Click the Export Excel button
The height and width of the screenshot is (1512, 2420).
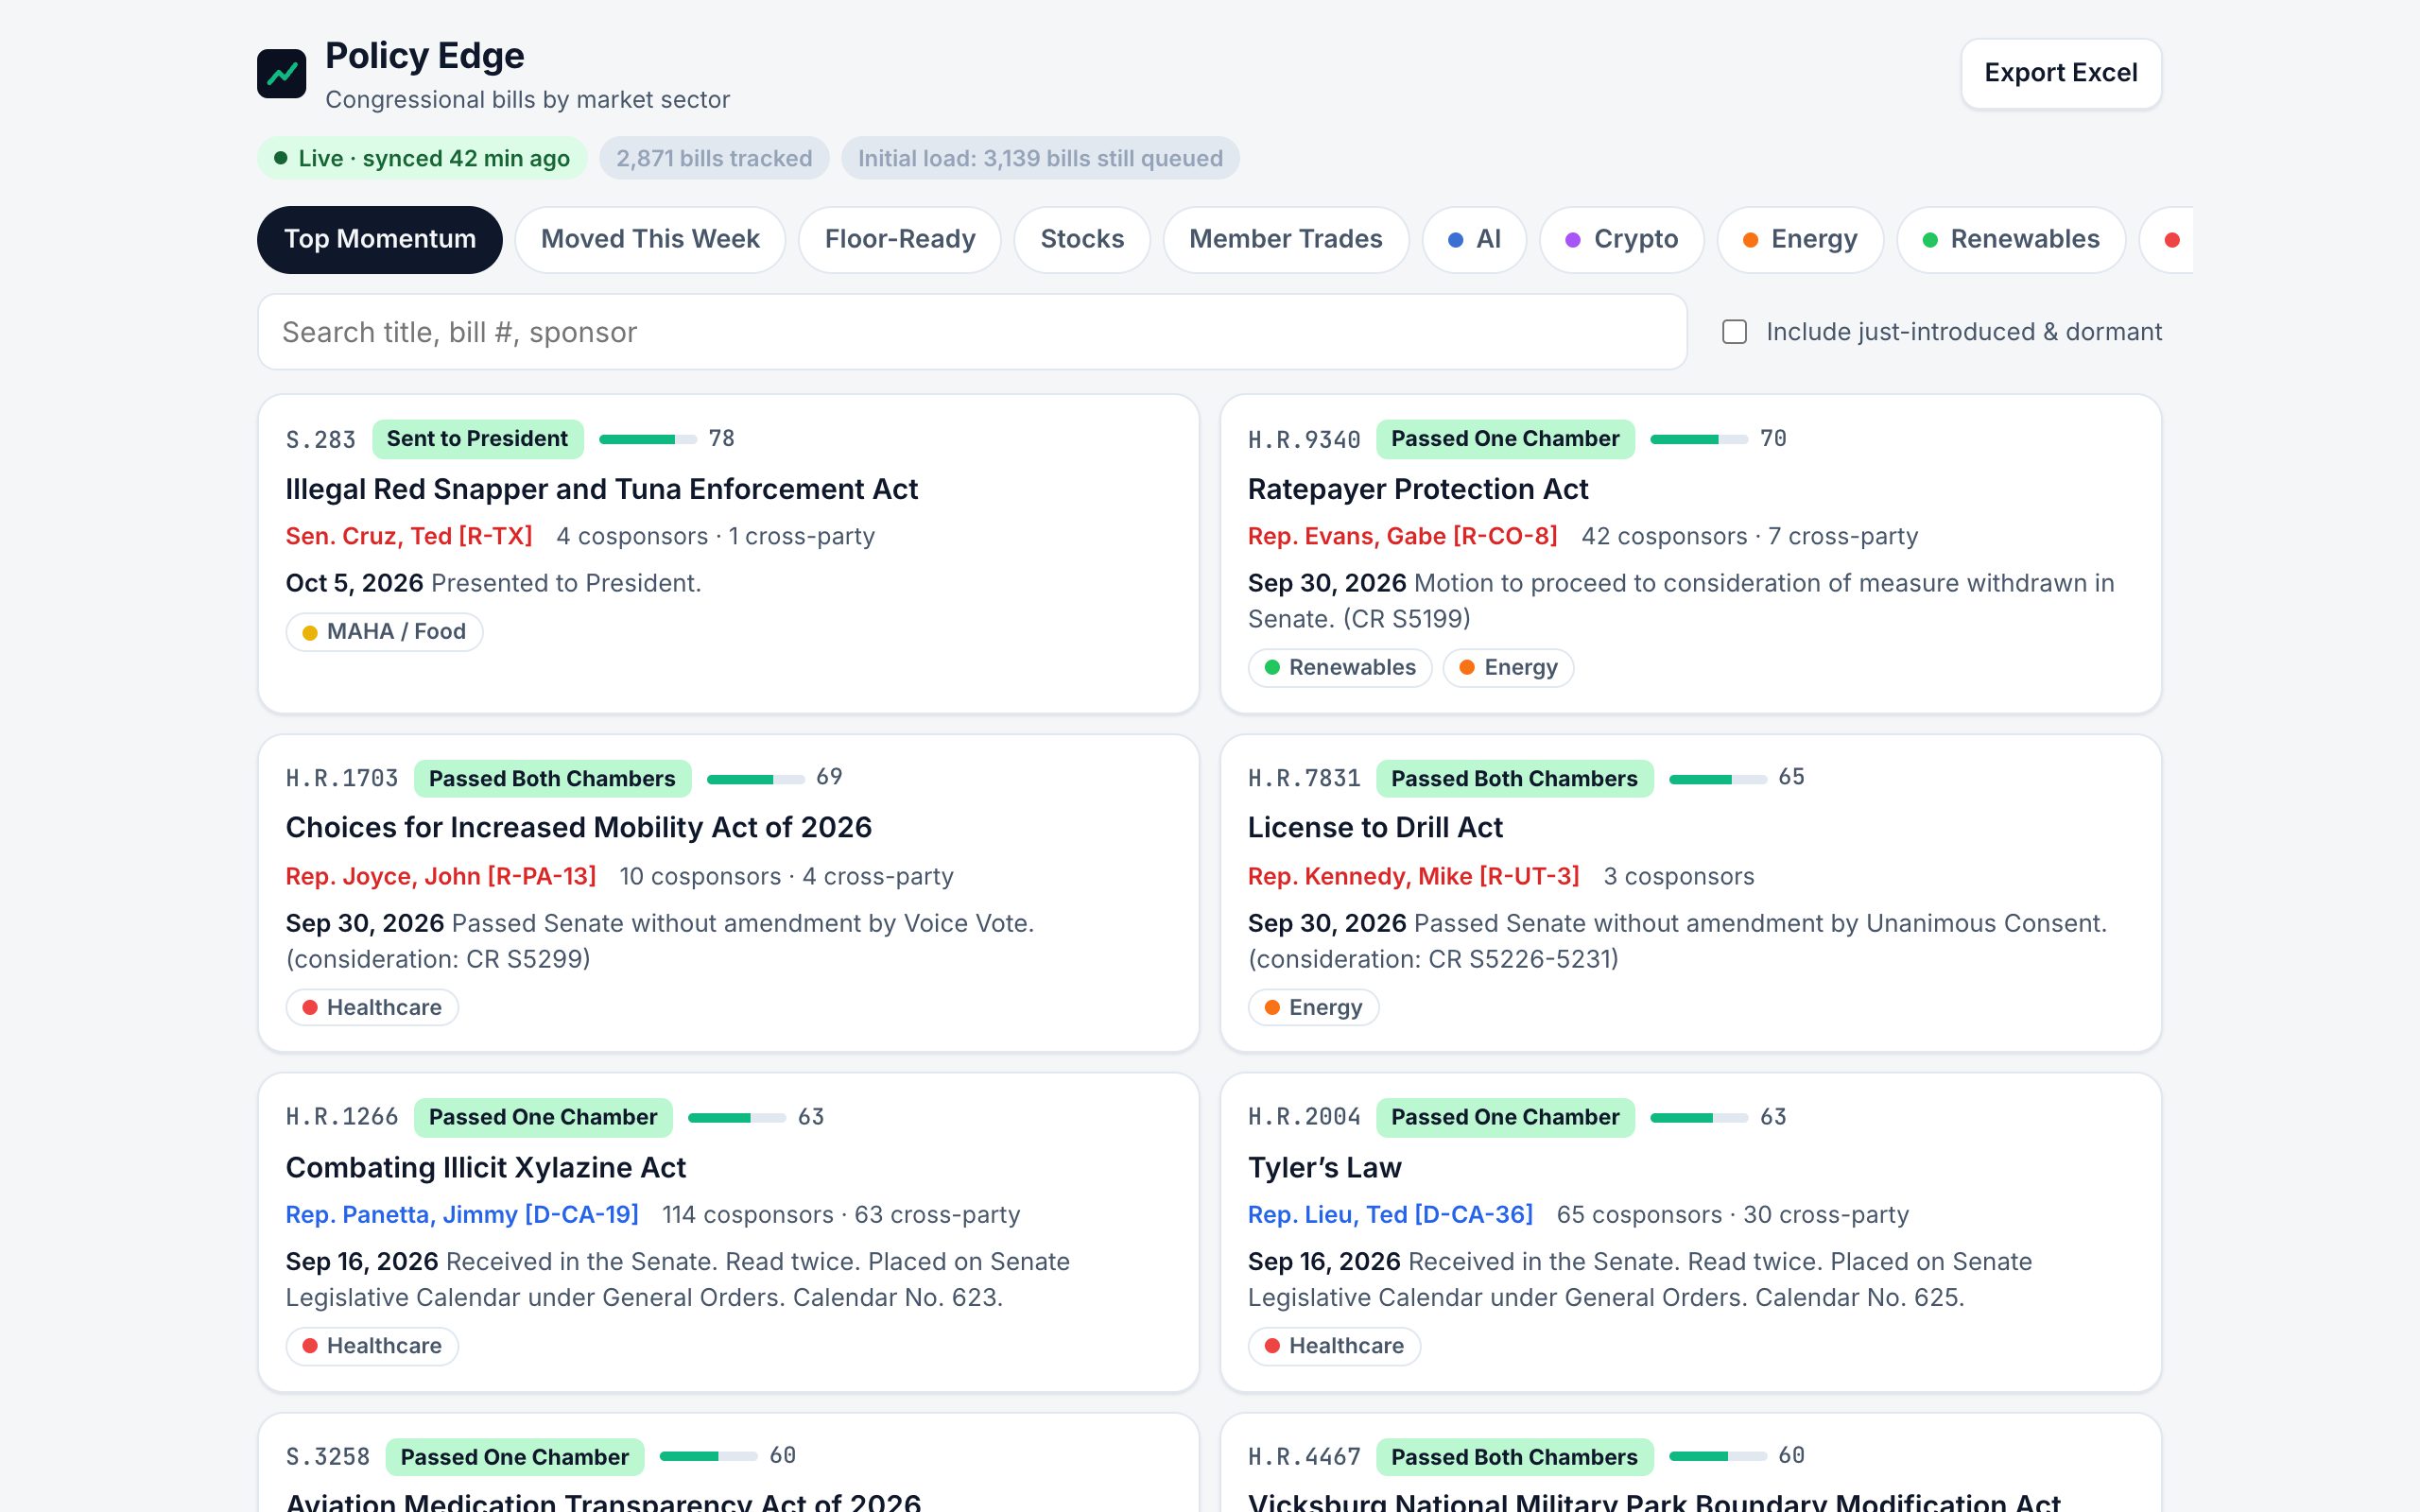point(2060,73)
